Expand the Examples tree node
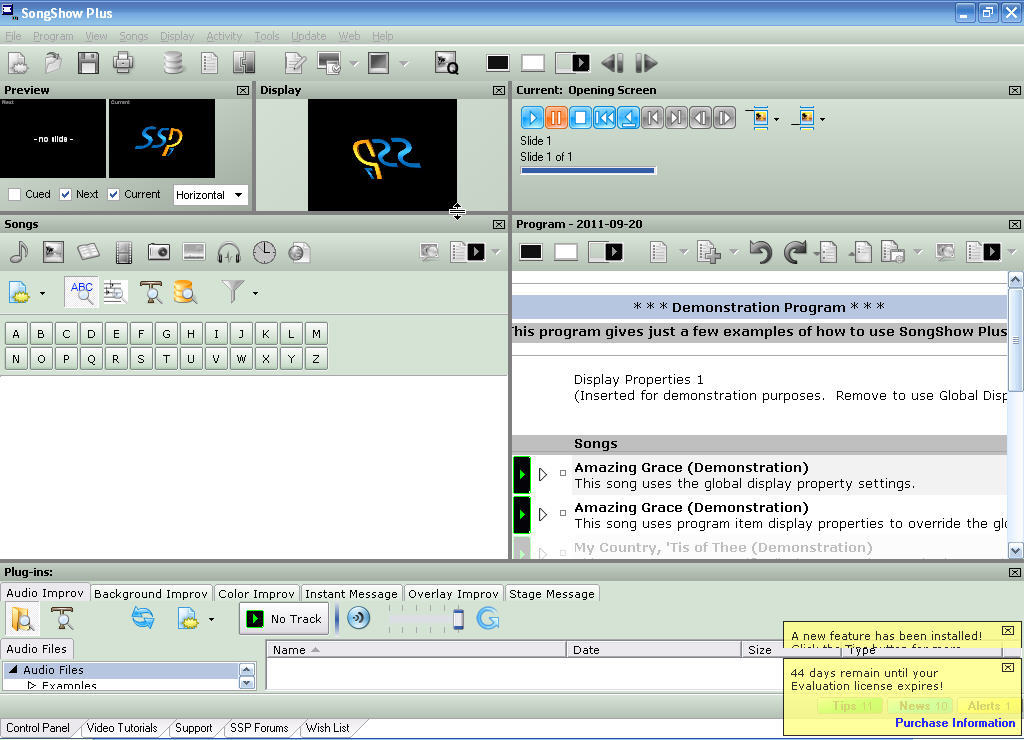1024x740 pixels. (31, 686)
